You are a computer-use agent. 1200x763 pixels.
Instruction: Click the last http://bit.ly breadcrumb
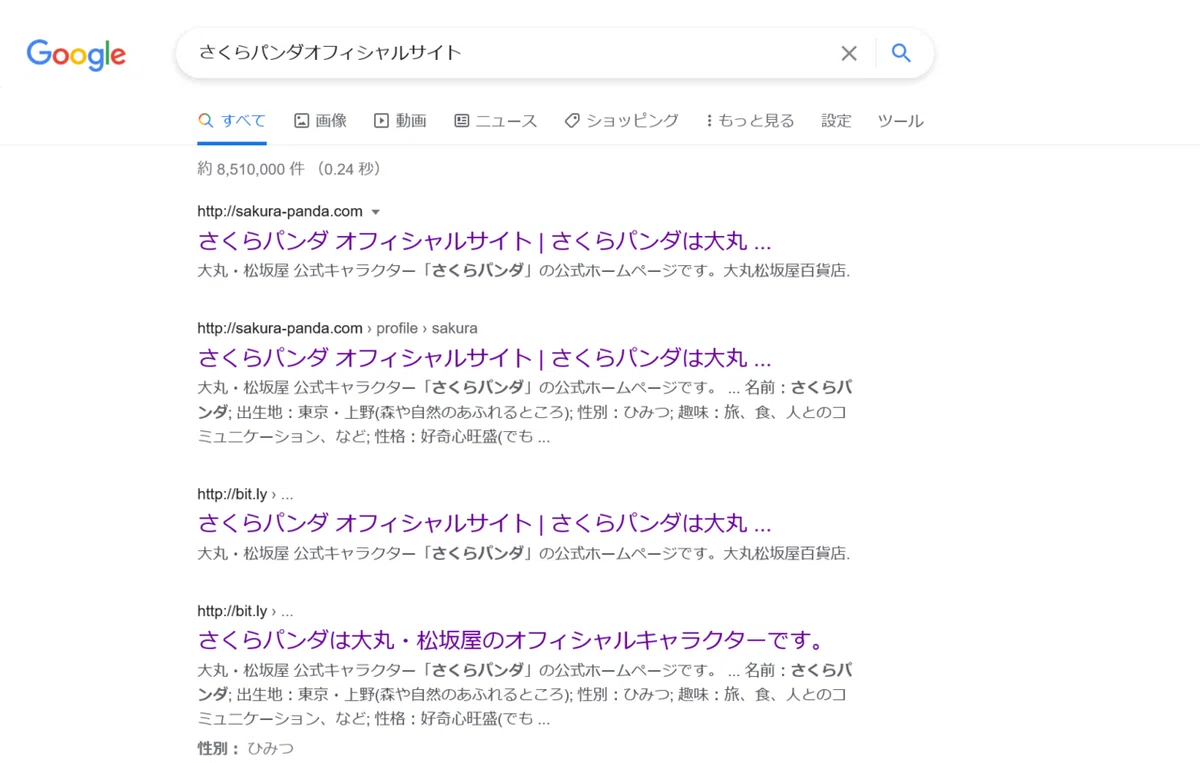[x=245, y=611]
